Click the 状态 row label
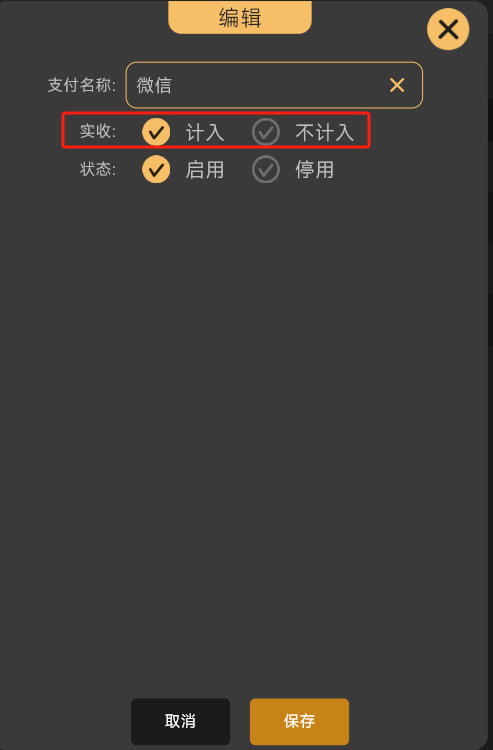The image size is (493, 750). pos(98,169)
